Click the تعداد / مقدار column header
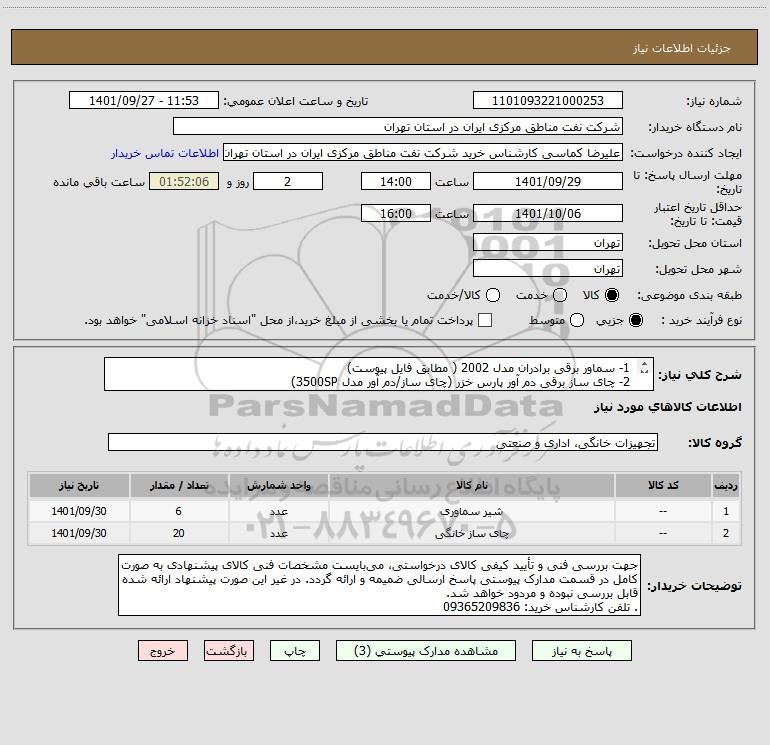 pos(179,485)
